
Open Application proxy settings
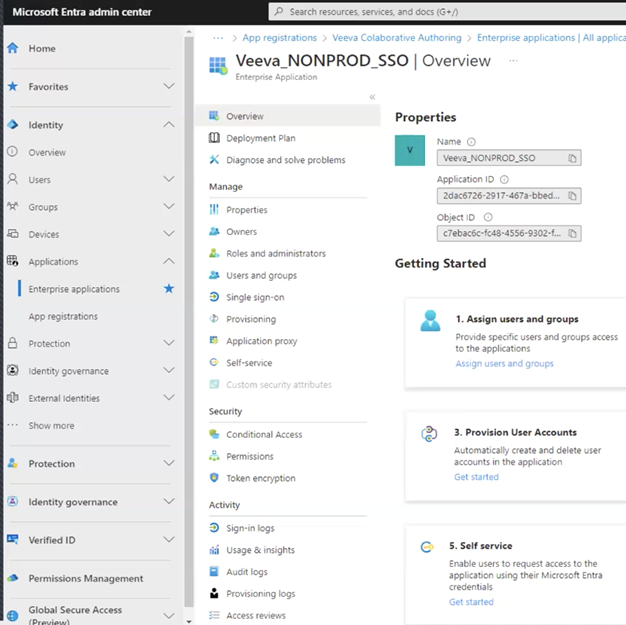coord(262,341)
